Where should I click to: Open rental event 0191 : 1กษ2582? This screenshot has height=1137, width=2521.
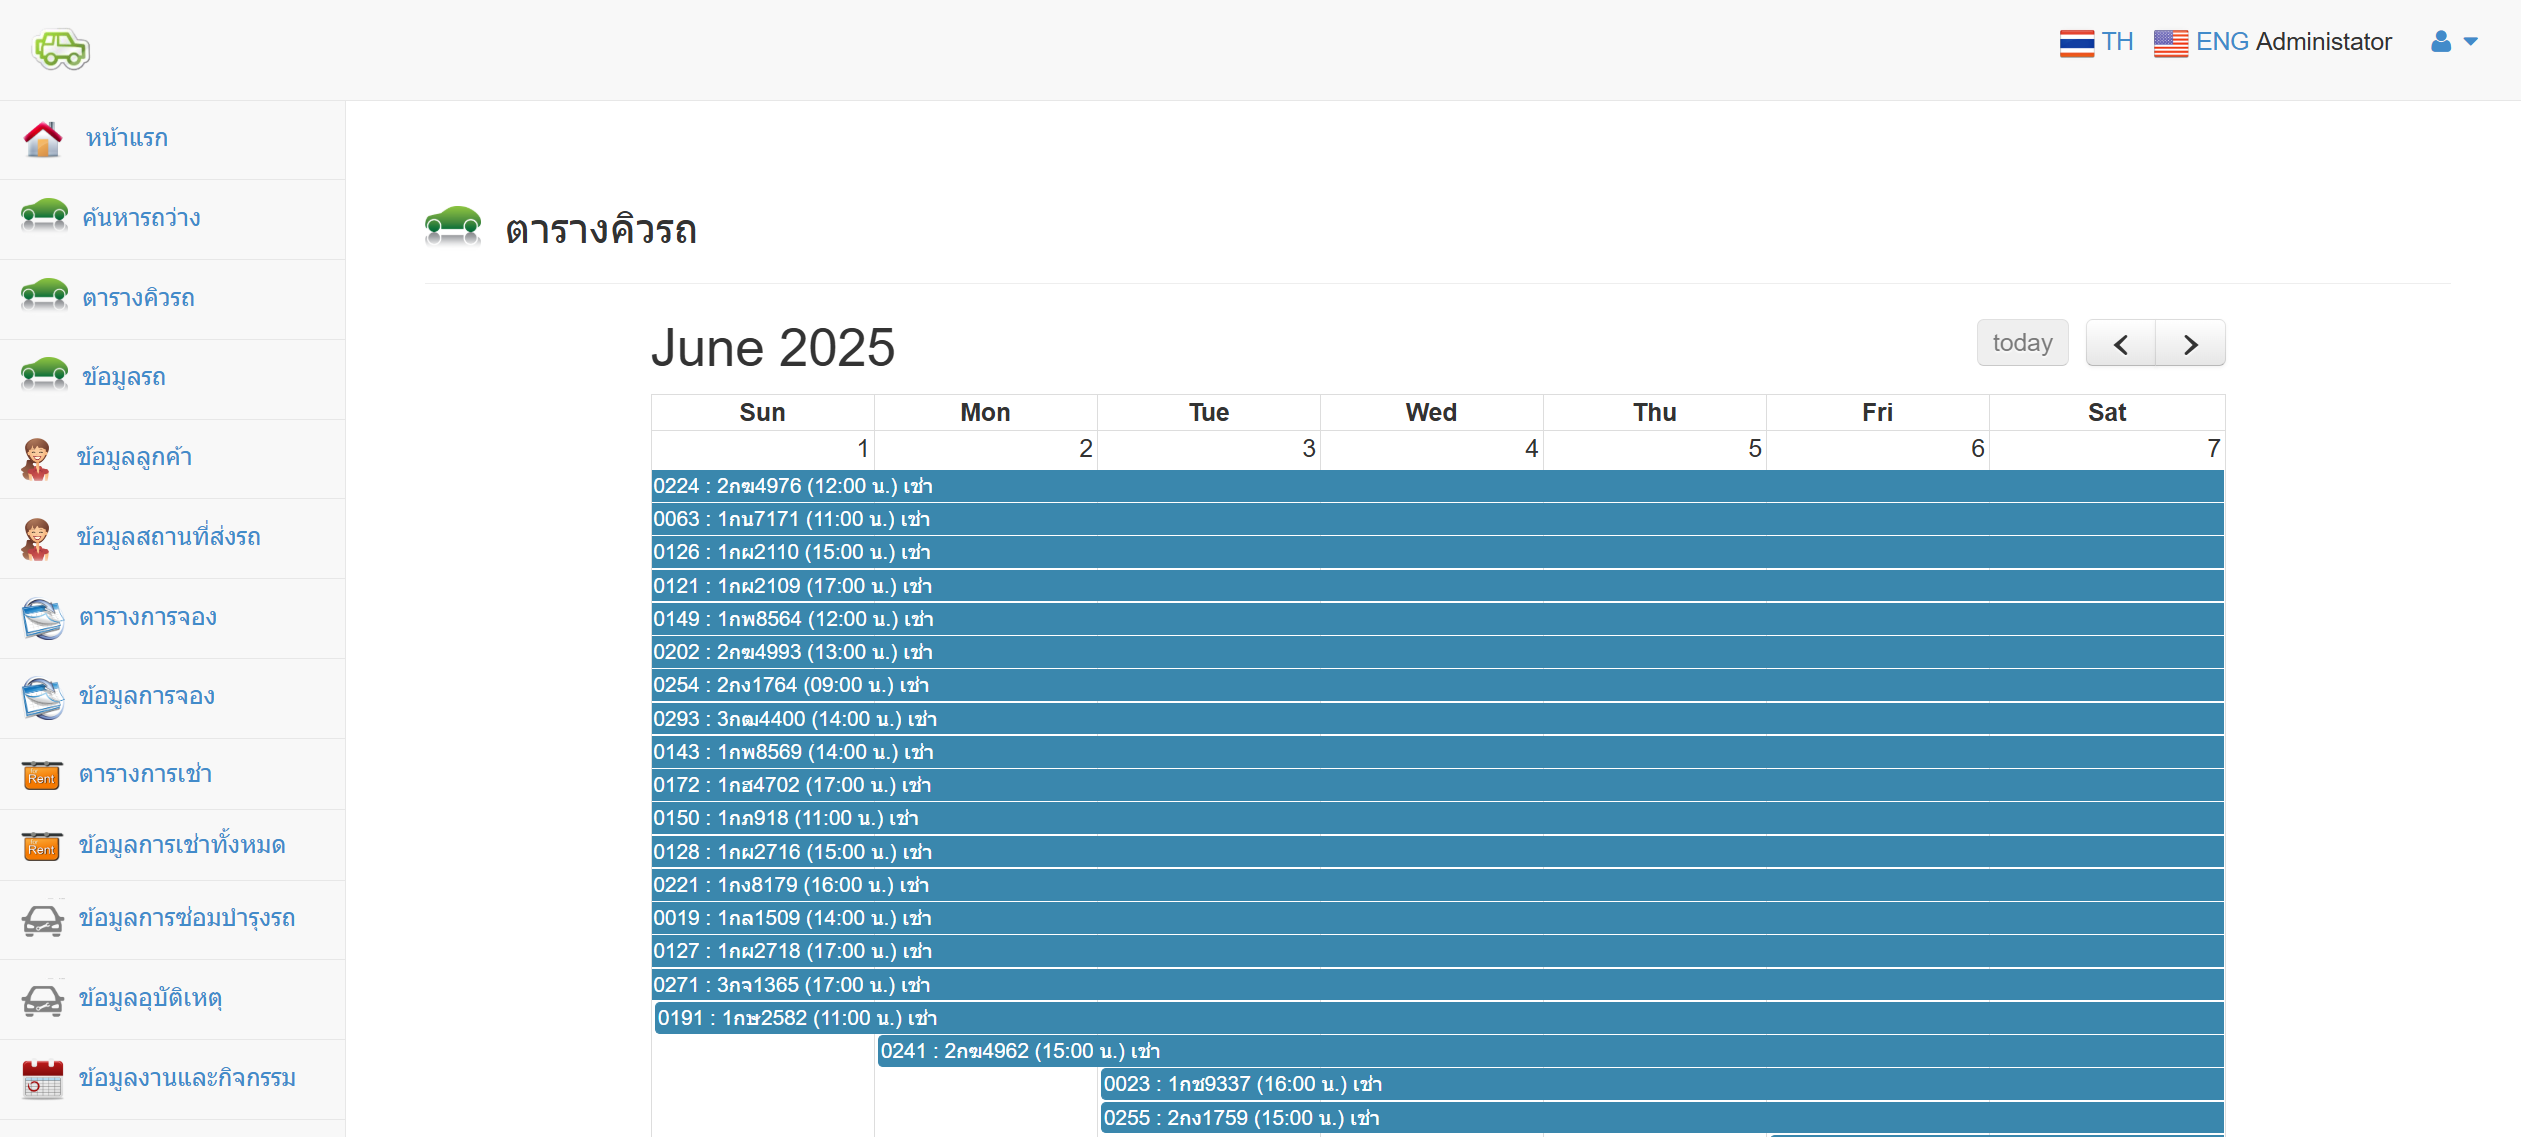point(1440,1018)
